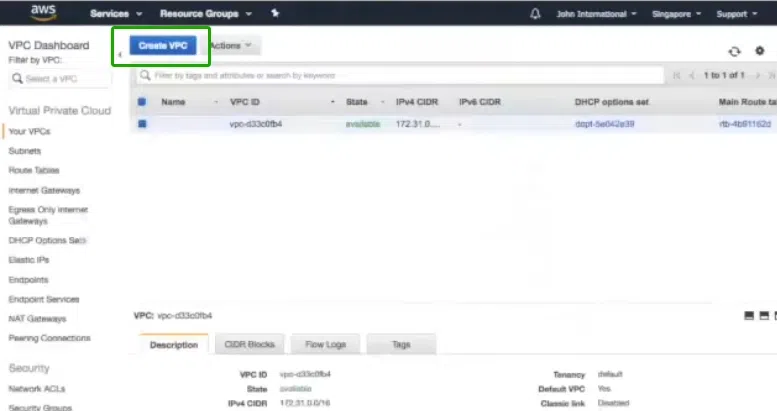Screen dimensions: 777x411
Task: Open the Services dropdown menu
Action: (116, 14)
